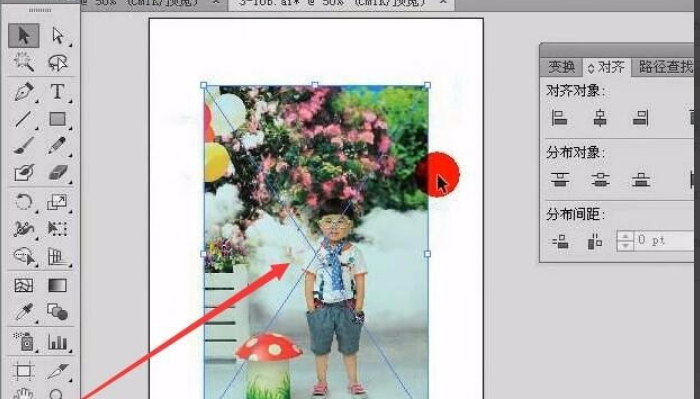
Task: Click Horizontal Align Left under 对齐对象
Action: coord(559,118)
